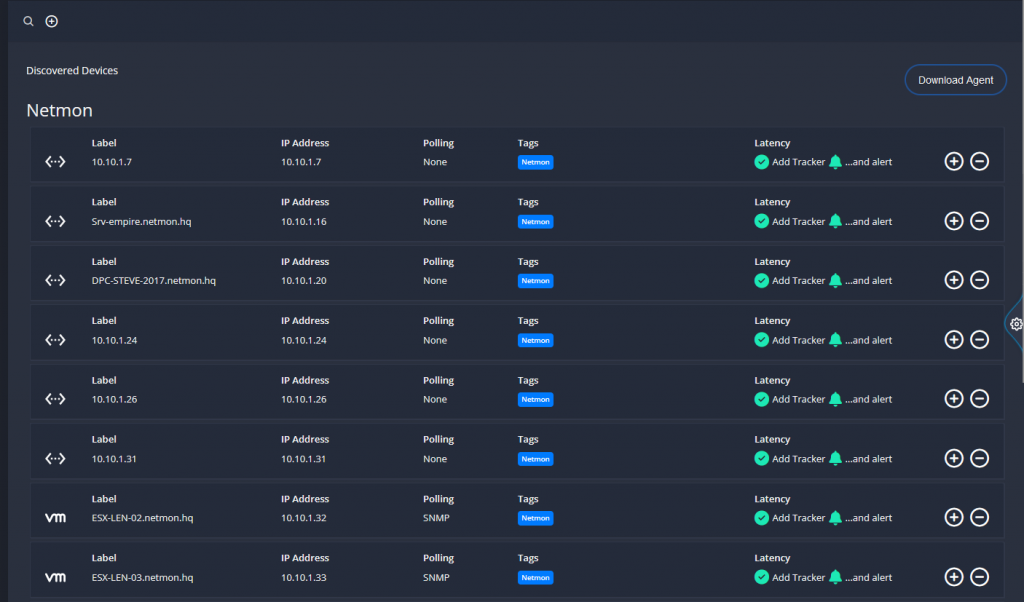The image size is (1024, 602).
Task: Remove ESX-LEN-02.netmon.hq with minus icon
Action: click(x=979, y=517)
